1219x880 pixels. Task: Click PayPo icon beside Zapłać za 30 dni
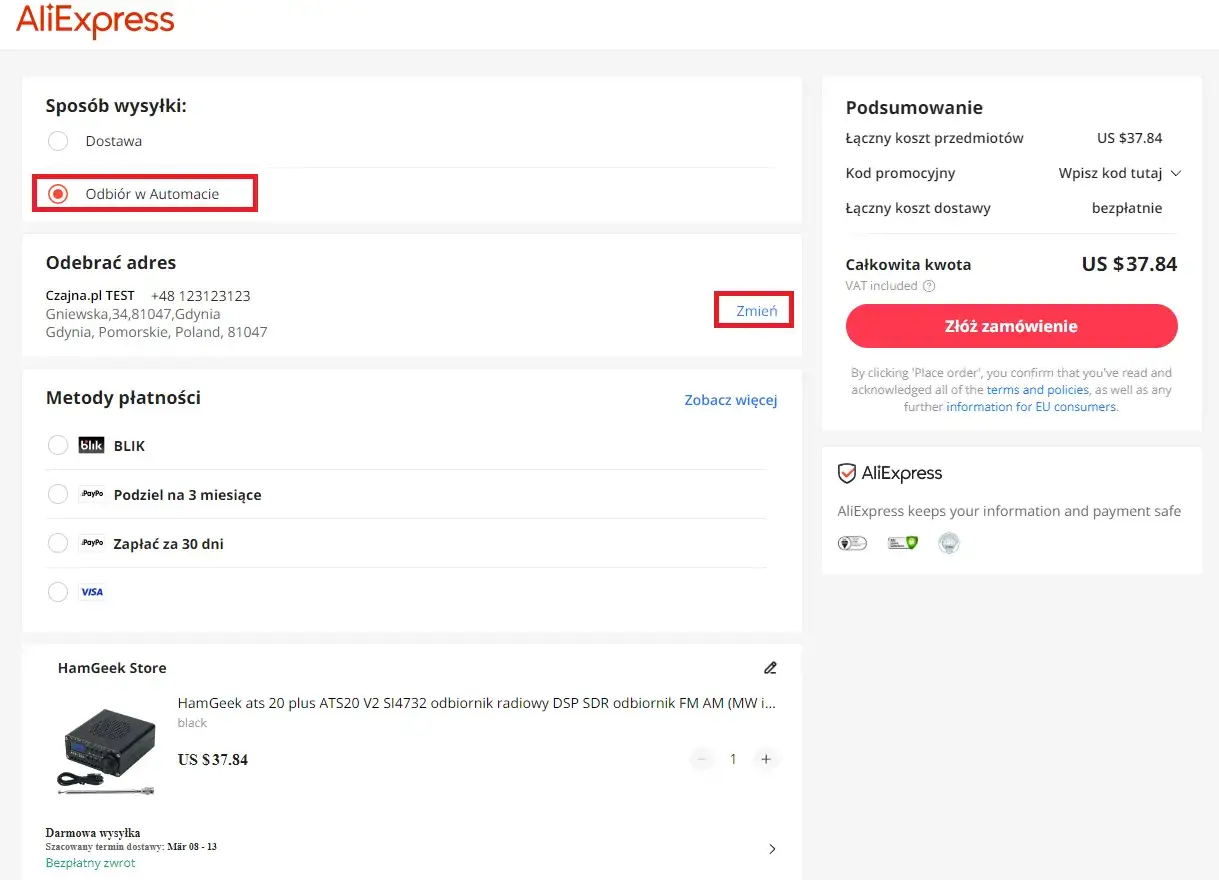(x=92, y=543)
